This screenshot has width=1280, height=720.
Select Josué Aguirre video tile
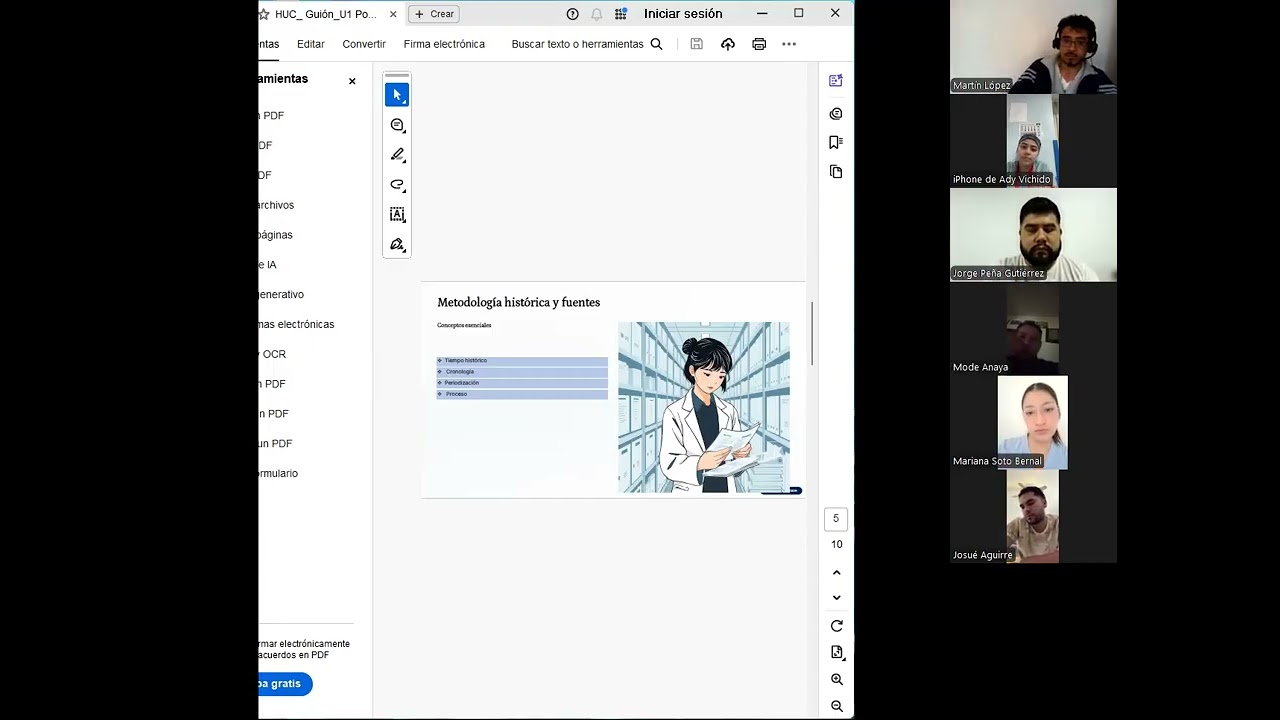coord(1033,517)
